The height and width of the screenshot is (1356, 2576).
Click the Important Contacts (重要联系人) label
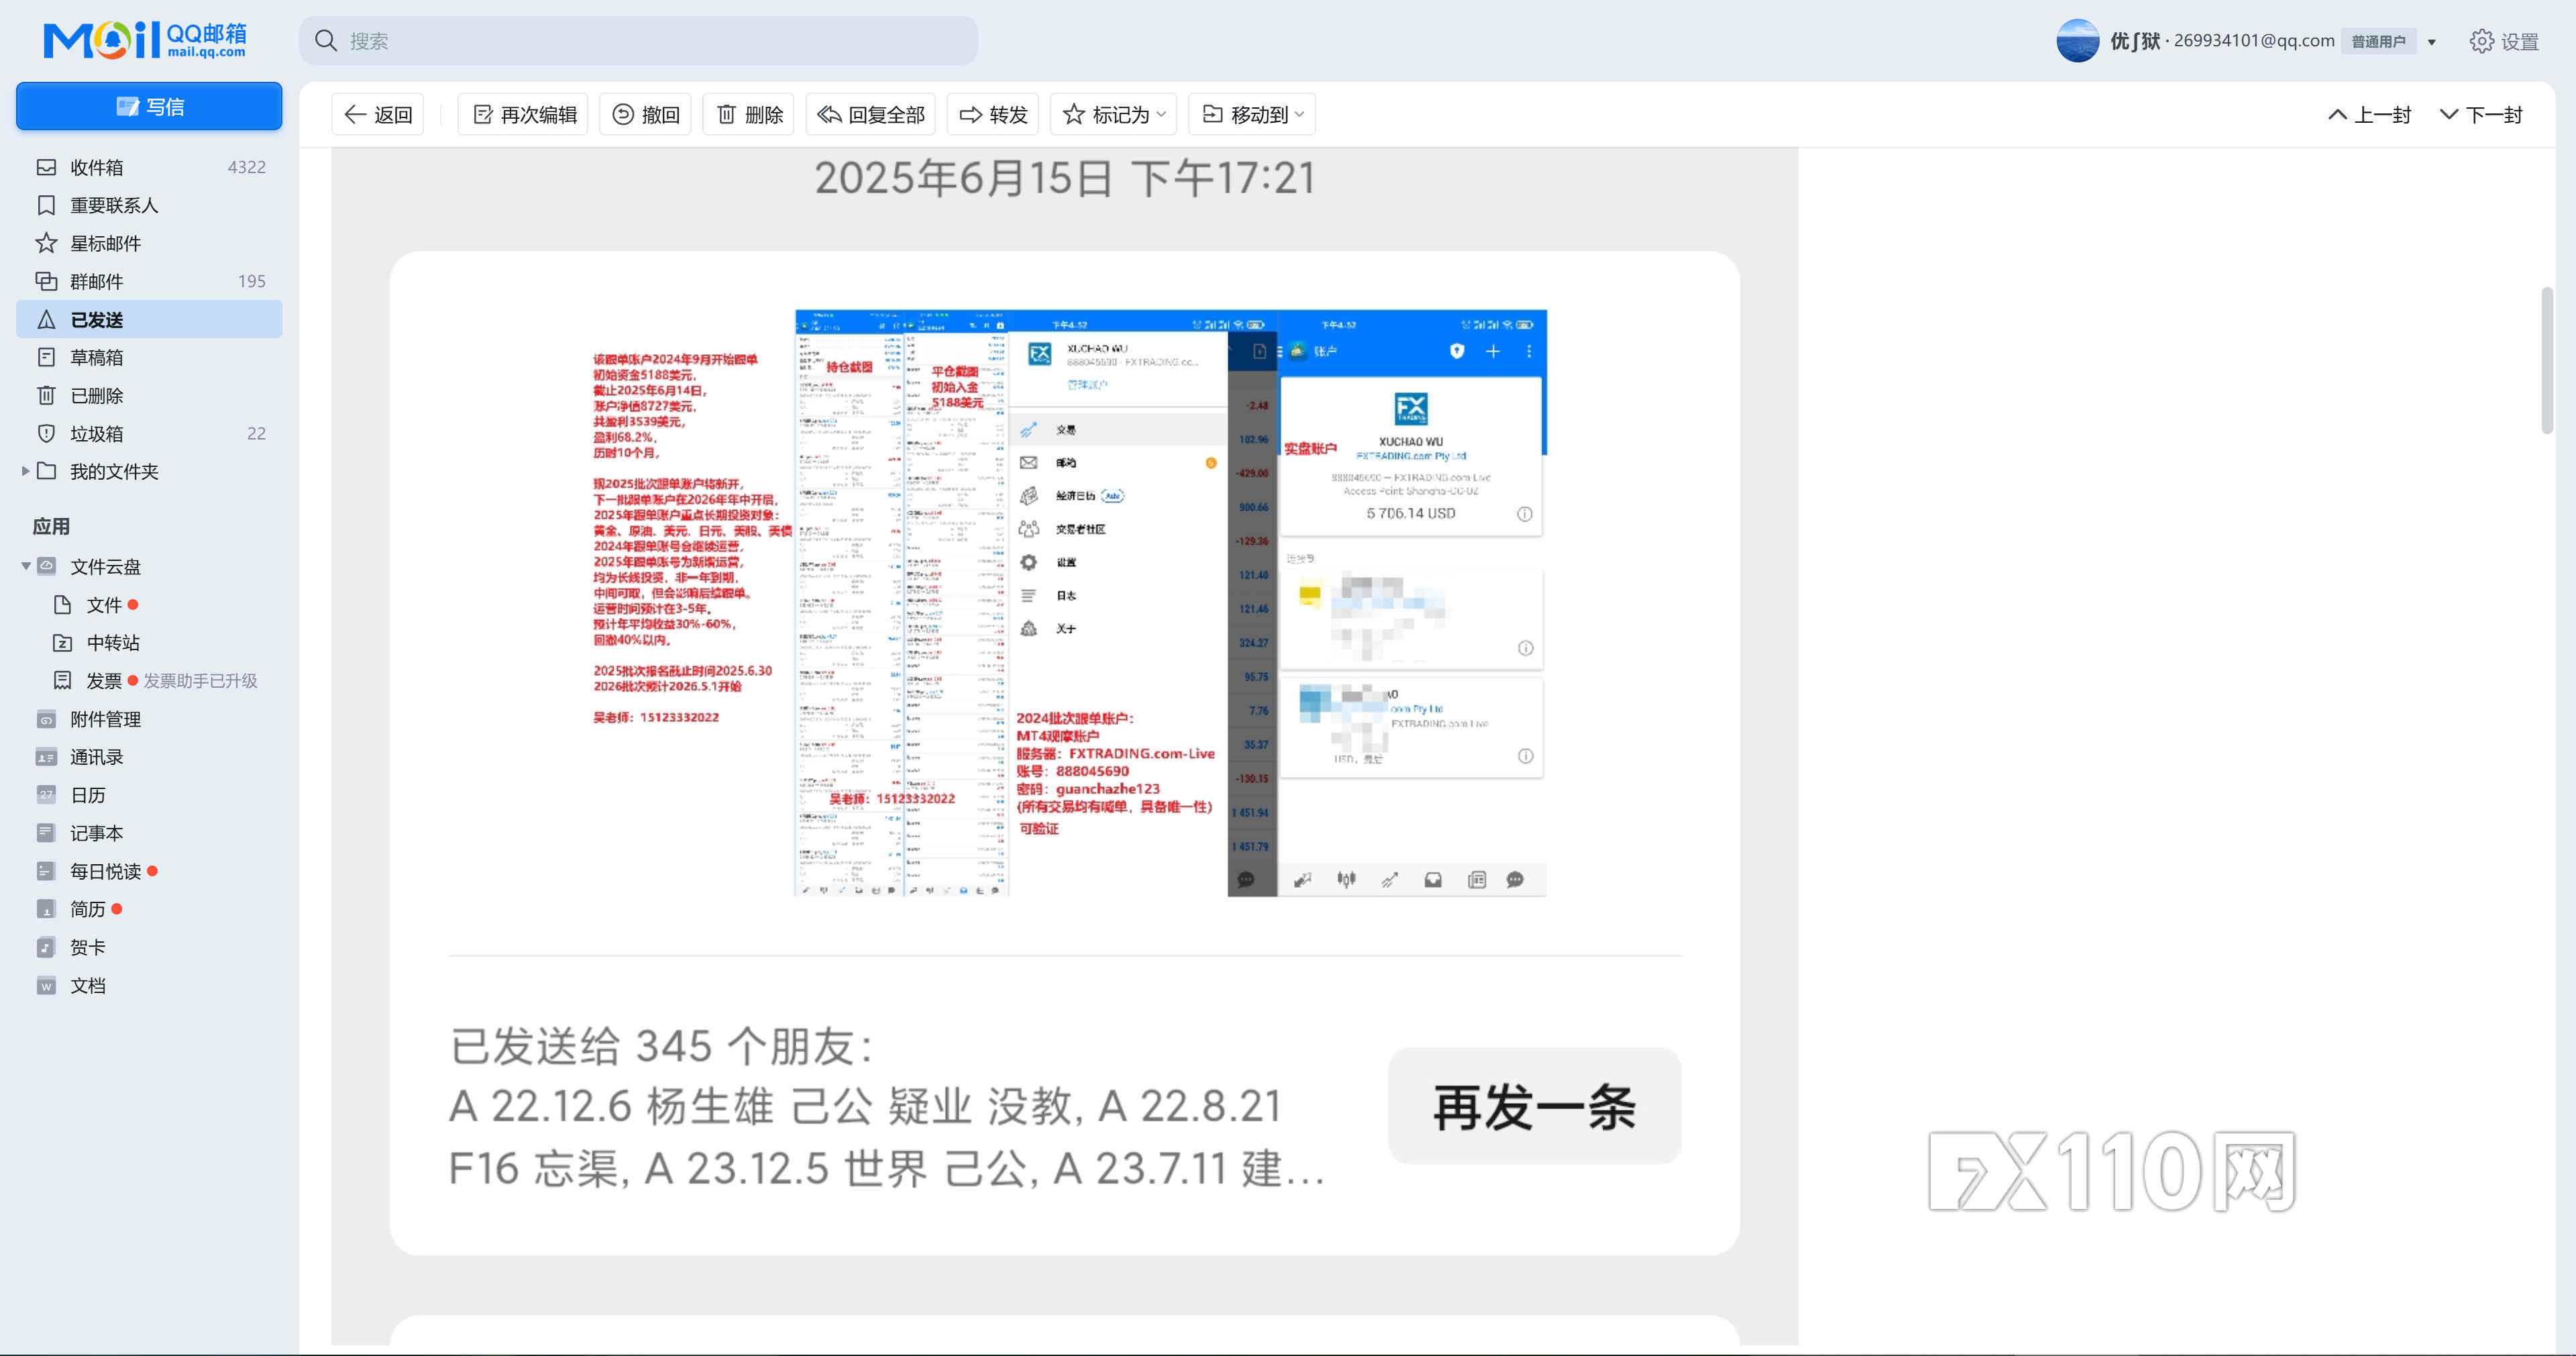pyautogui.click(x=114, y=205)
